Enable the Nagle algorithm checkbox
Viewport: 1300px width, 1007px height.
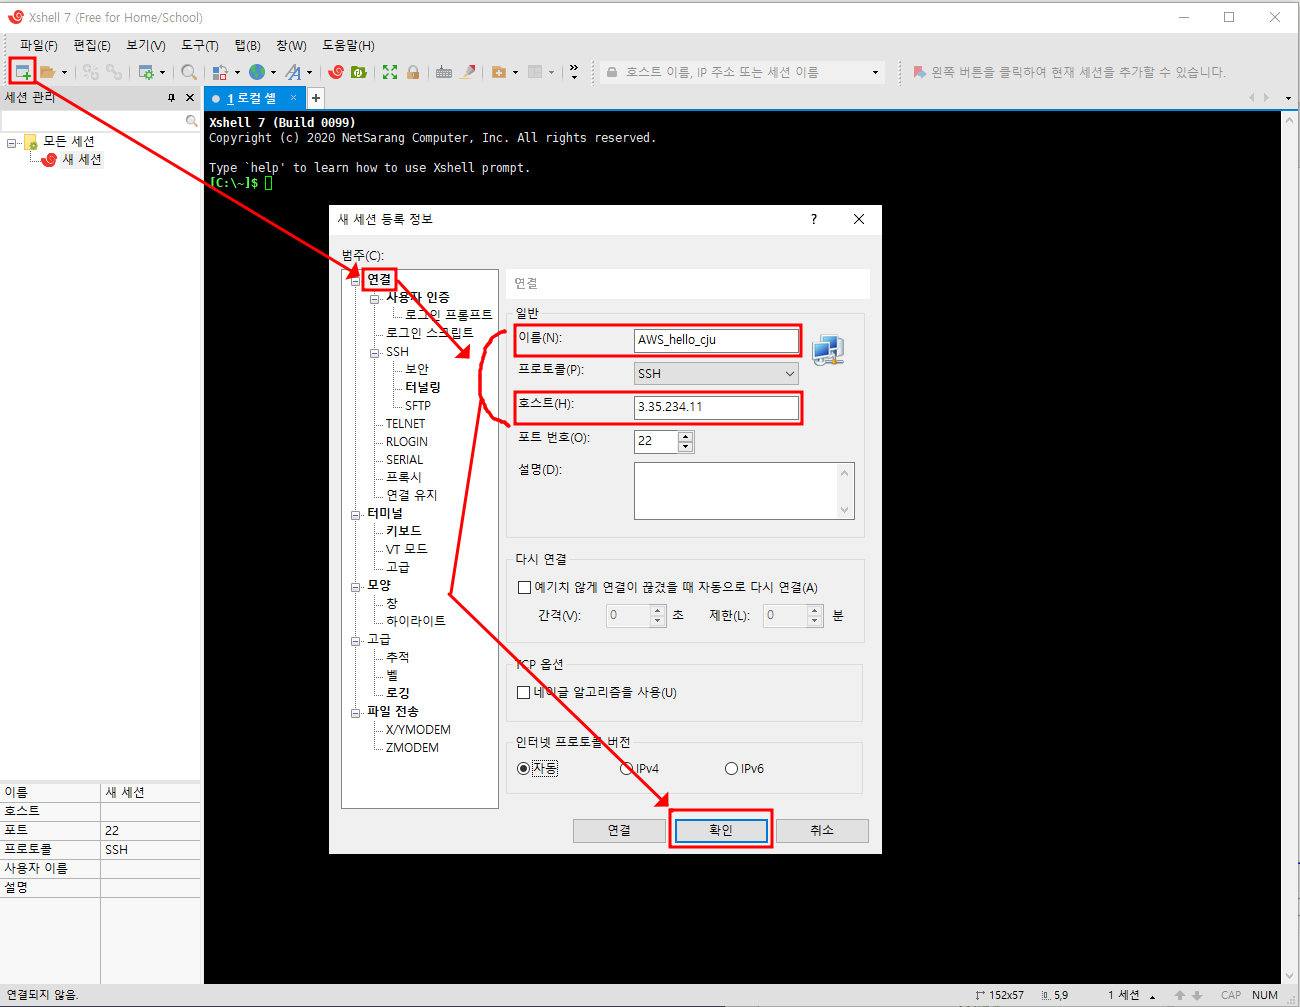(x=524, y=693)
